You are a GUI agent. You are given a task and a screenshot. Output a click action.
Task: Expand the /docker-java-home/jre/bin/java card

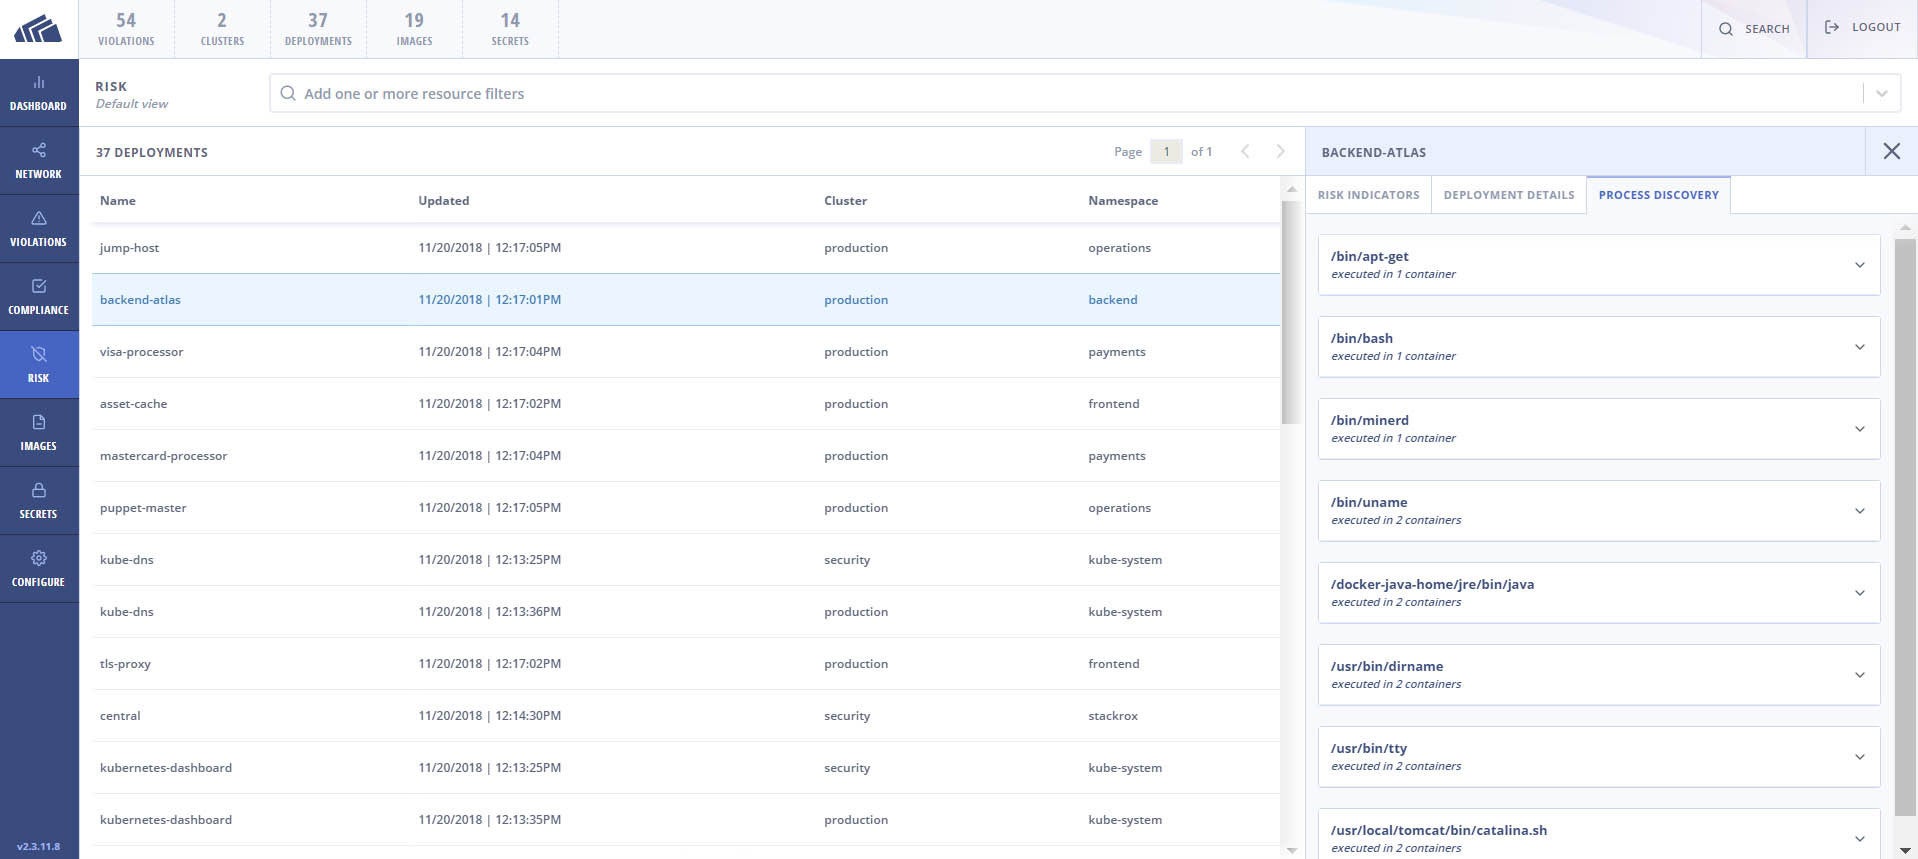pyautogui.click(x=1599, y=593)
